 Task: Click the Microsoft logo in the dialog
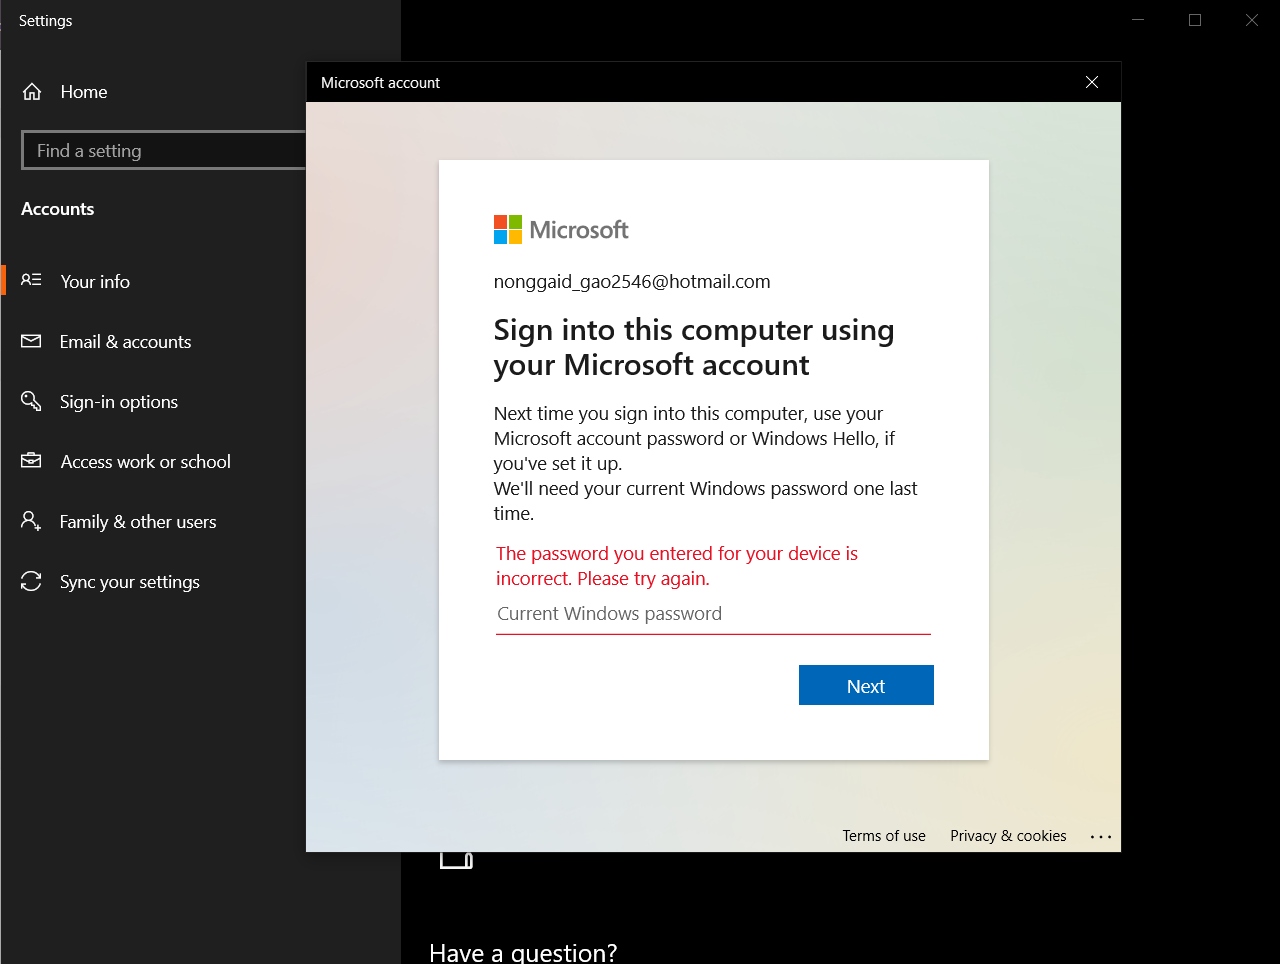tap(561, 230)
